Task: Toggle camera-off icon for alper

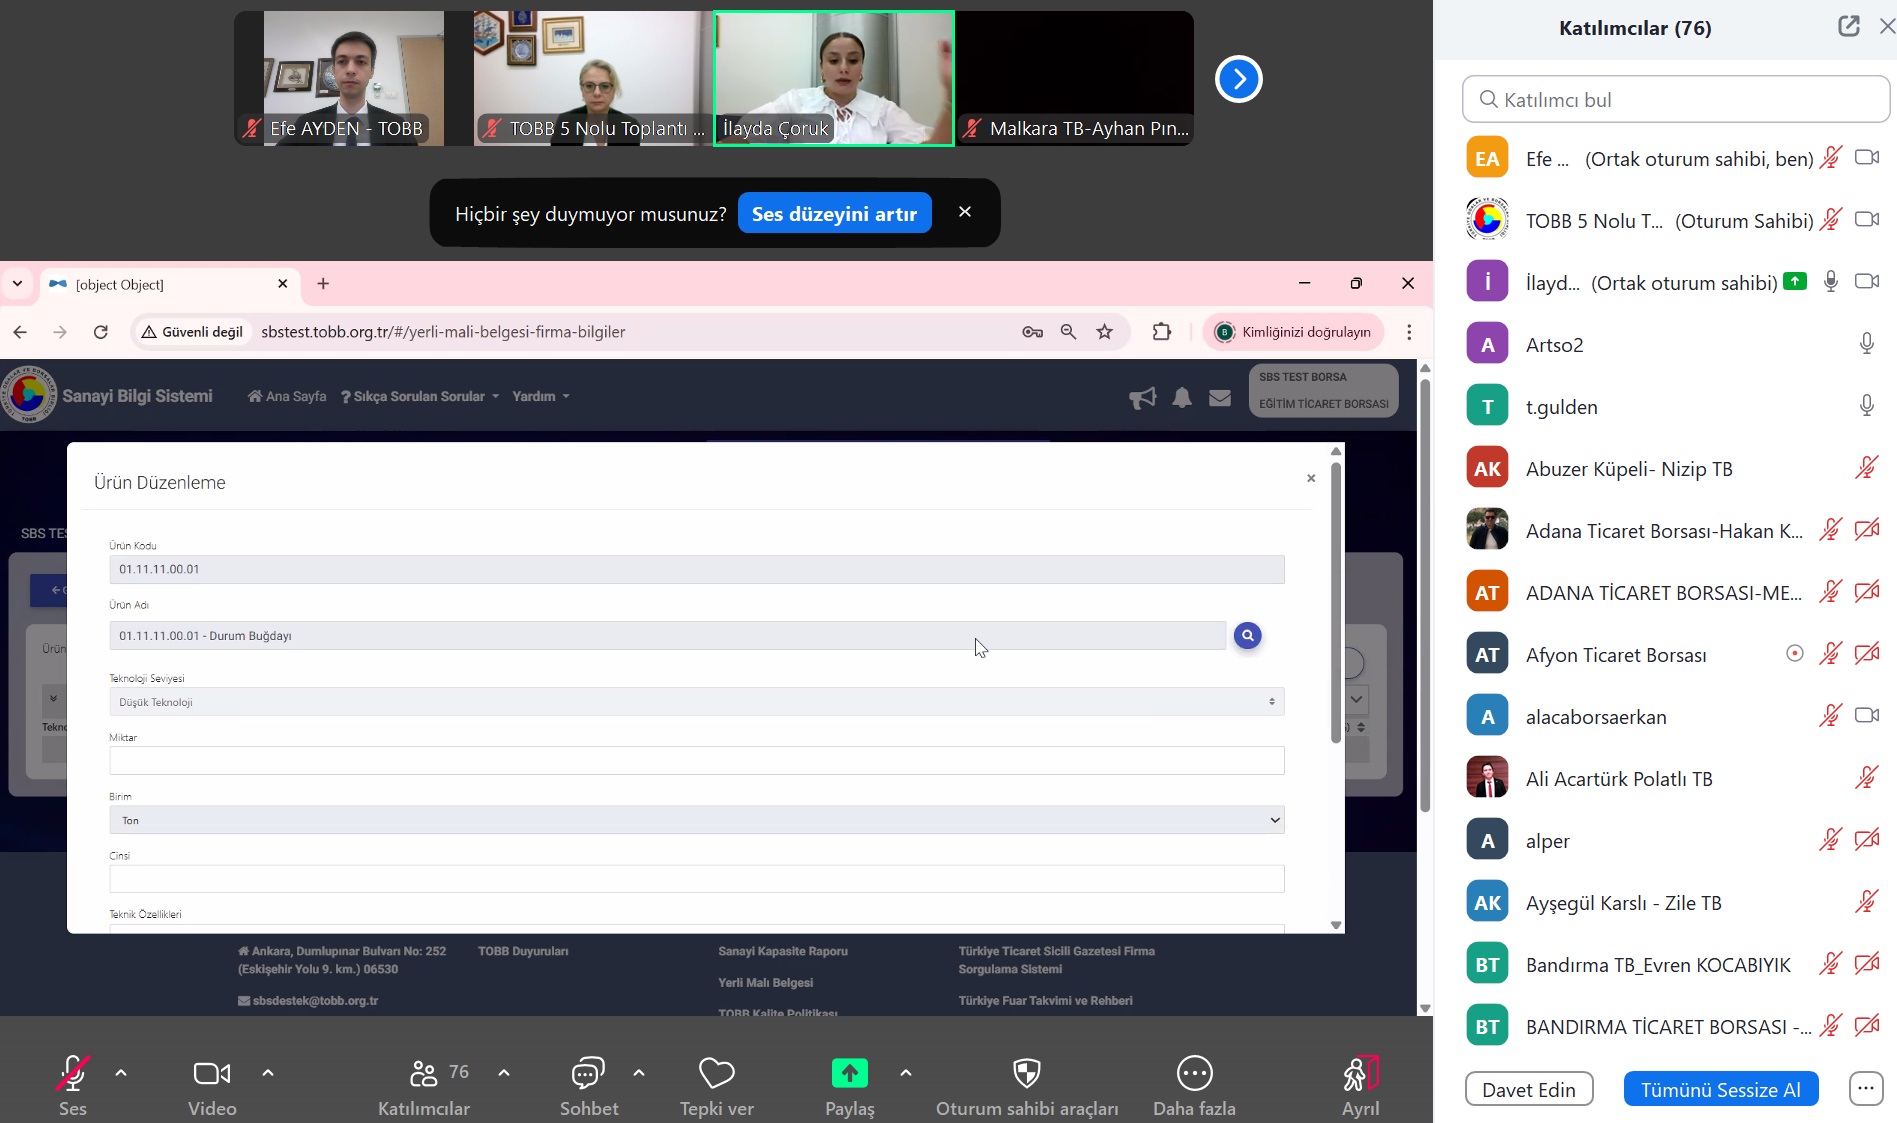Action: coord(1866,840)
